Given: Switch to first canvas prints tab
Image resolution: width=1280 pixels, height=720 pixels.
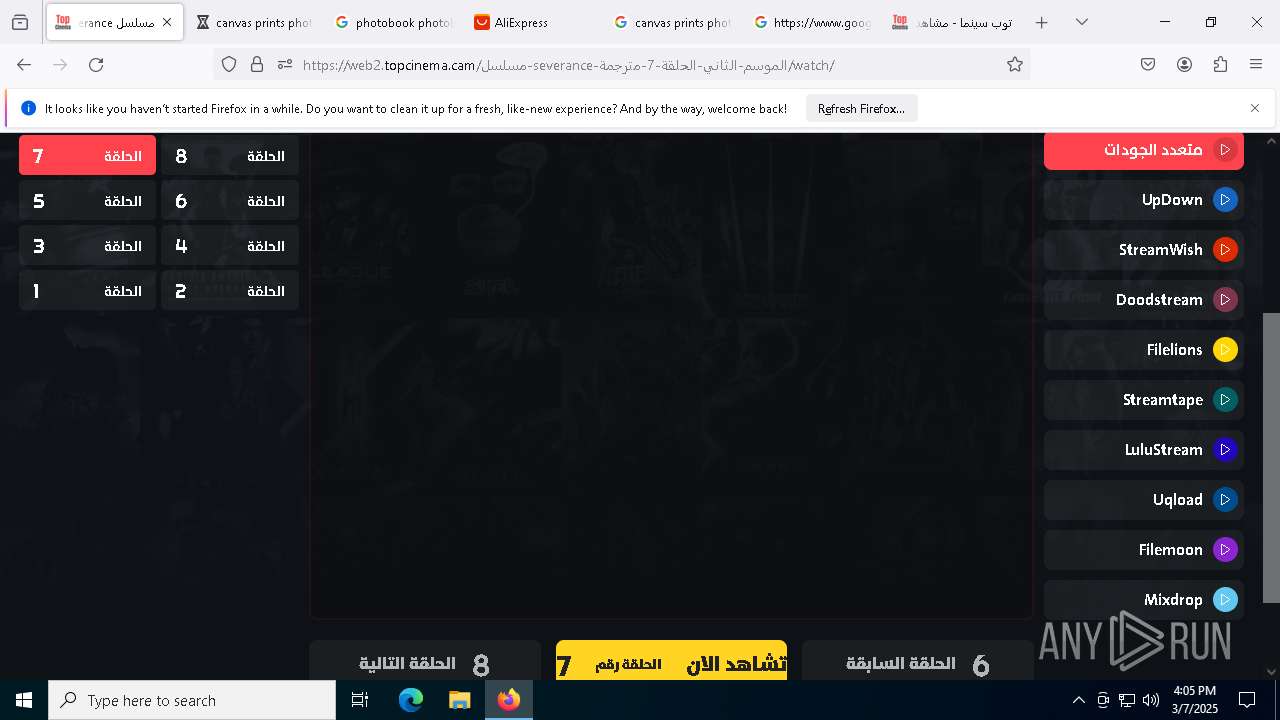Looking at the screenshot, I should click(254, 22).
